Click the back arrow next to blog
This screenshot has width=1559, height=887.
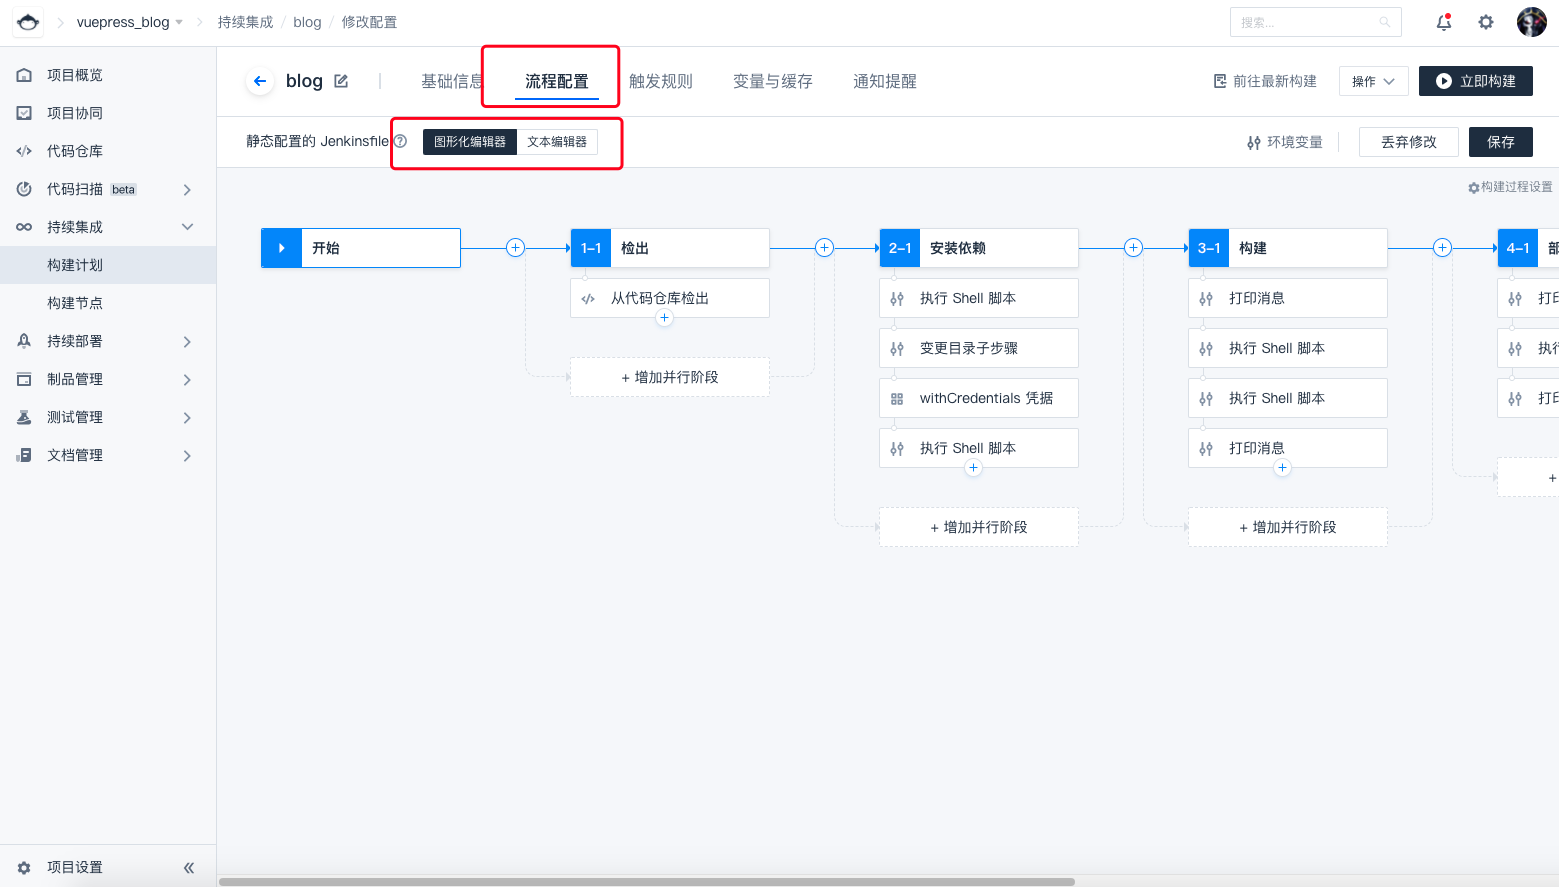pyautogui.click(x=260, y=81)
